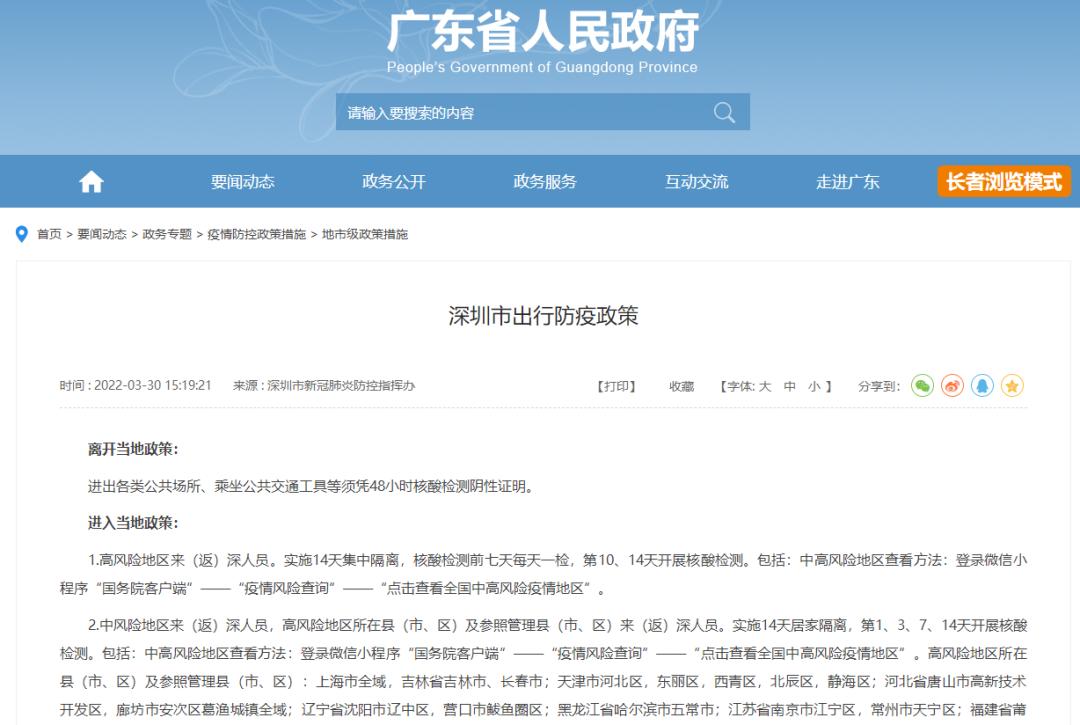Click the 打印 print link
Screen dimensions: 1080x725
(617, 386)
